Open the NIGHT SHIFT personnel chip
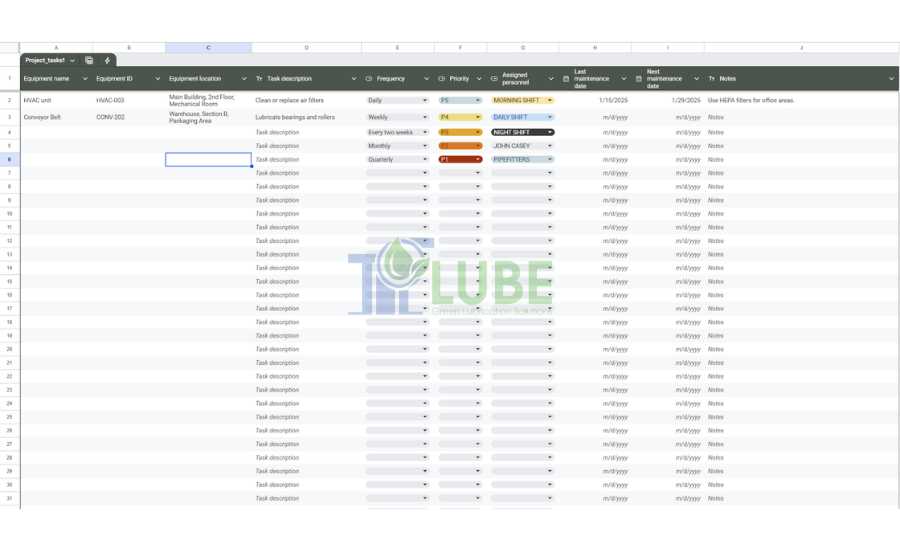Viewport: 900px width, 550px height. pos(522,133)
